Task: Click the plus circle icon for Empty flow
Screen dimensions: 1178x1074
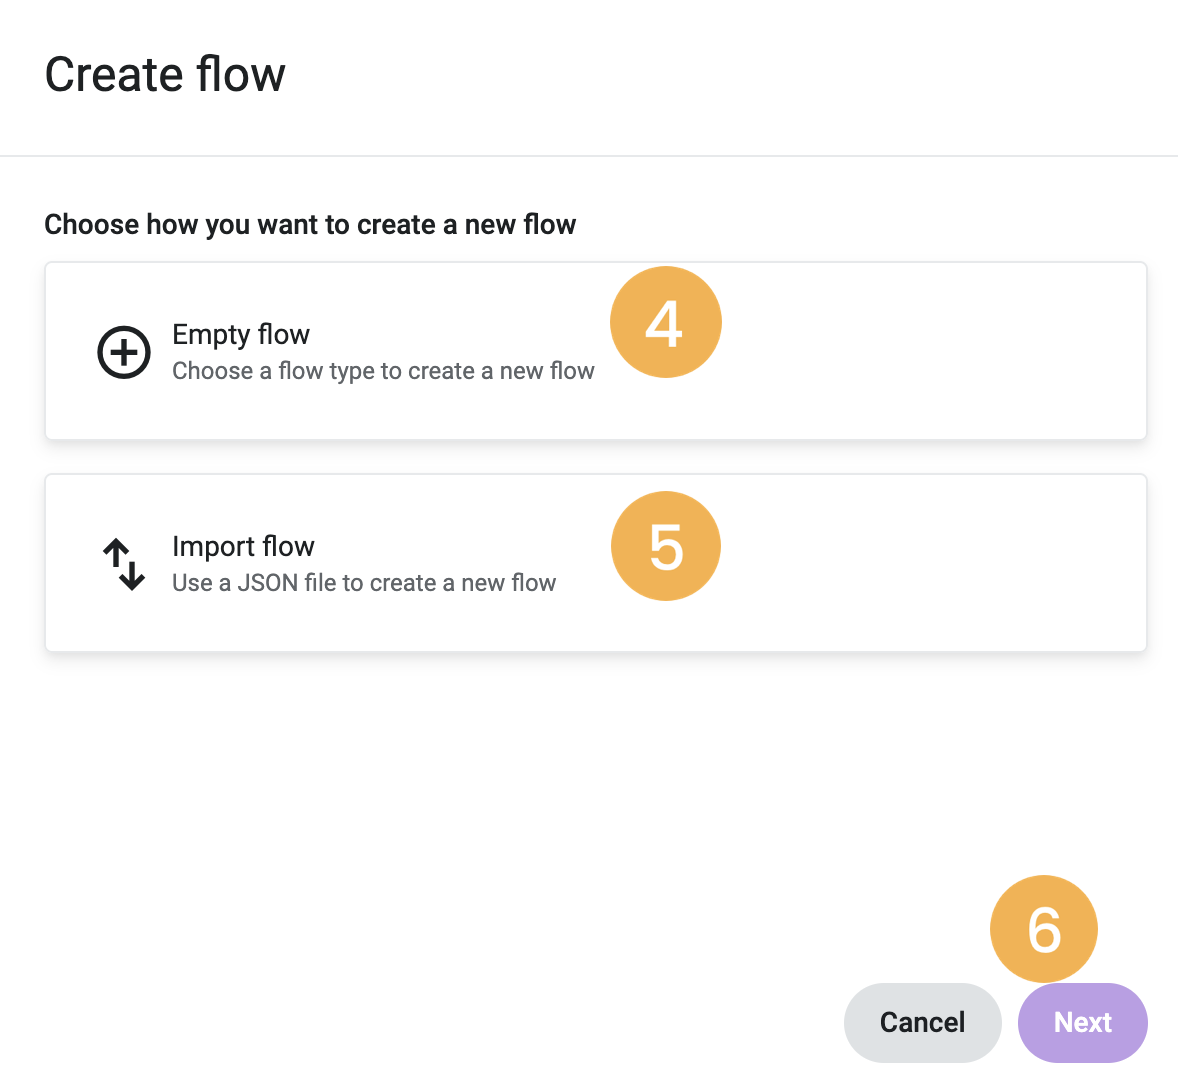Action: point(124,352)
